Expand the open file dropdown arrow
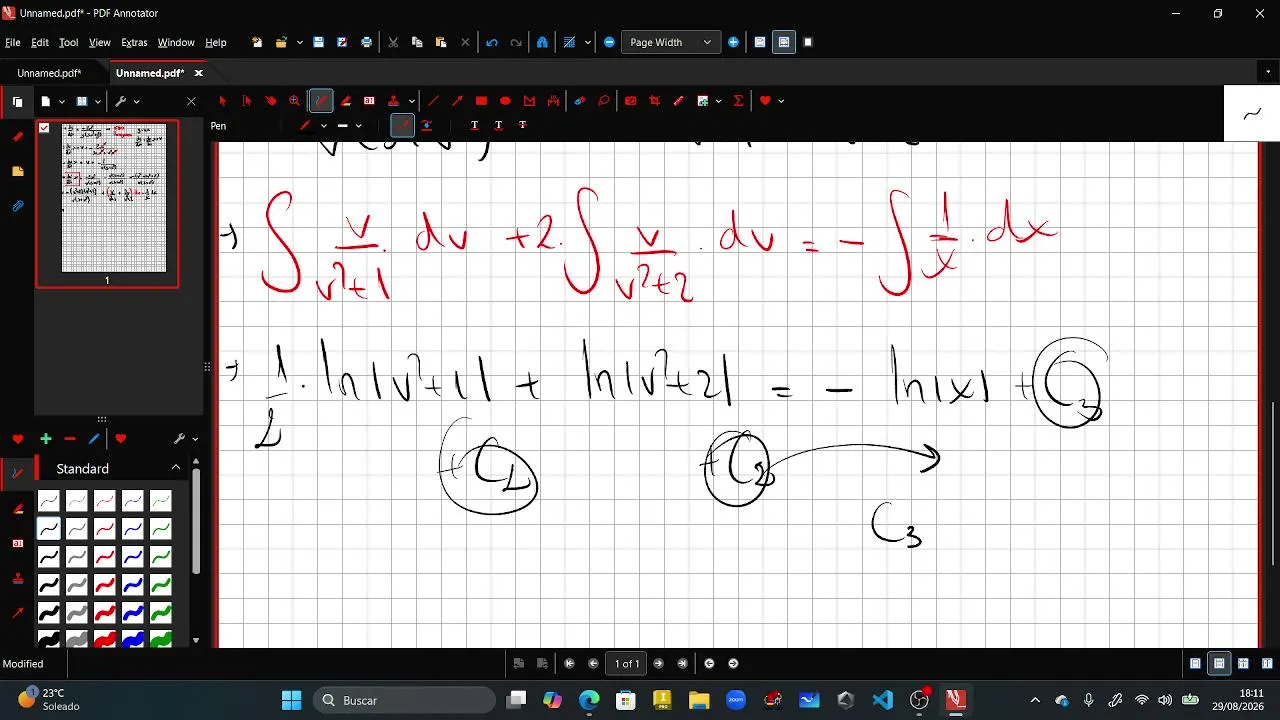This screenshot has width=1280, height=720. [x=300, y=42]
